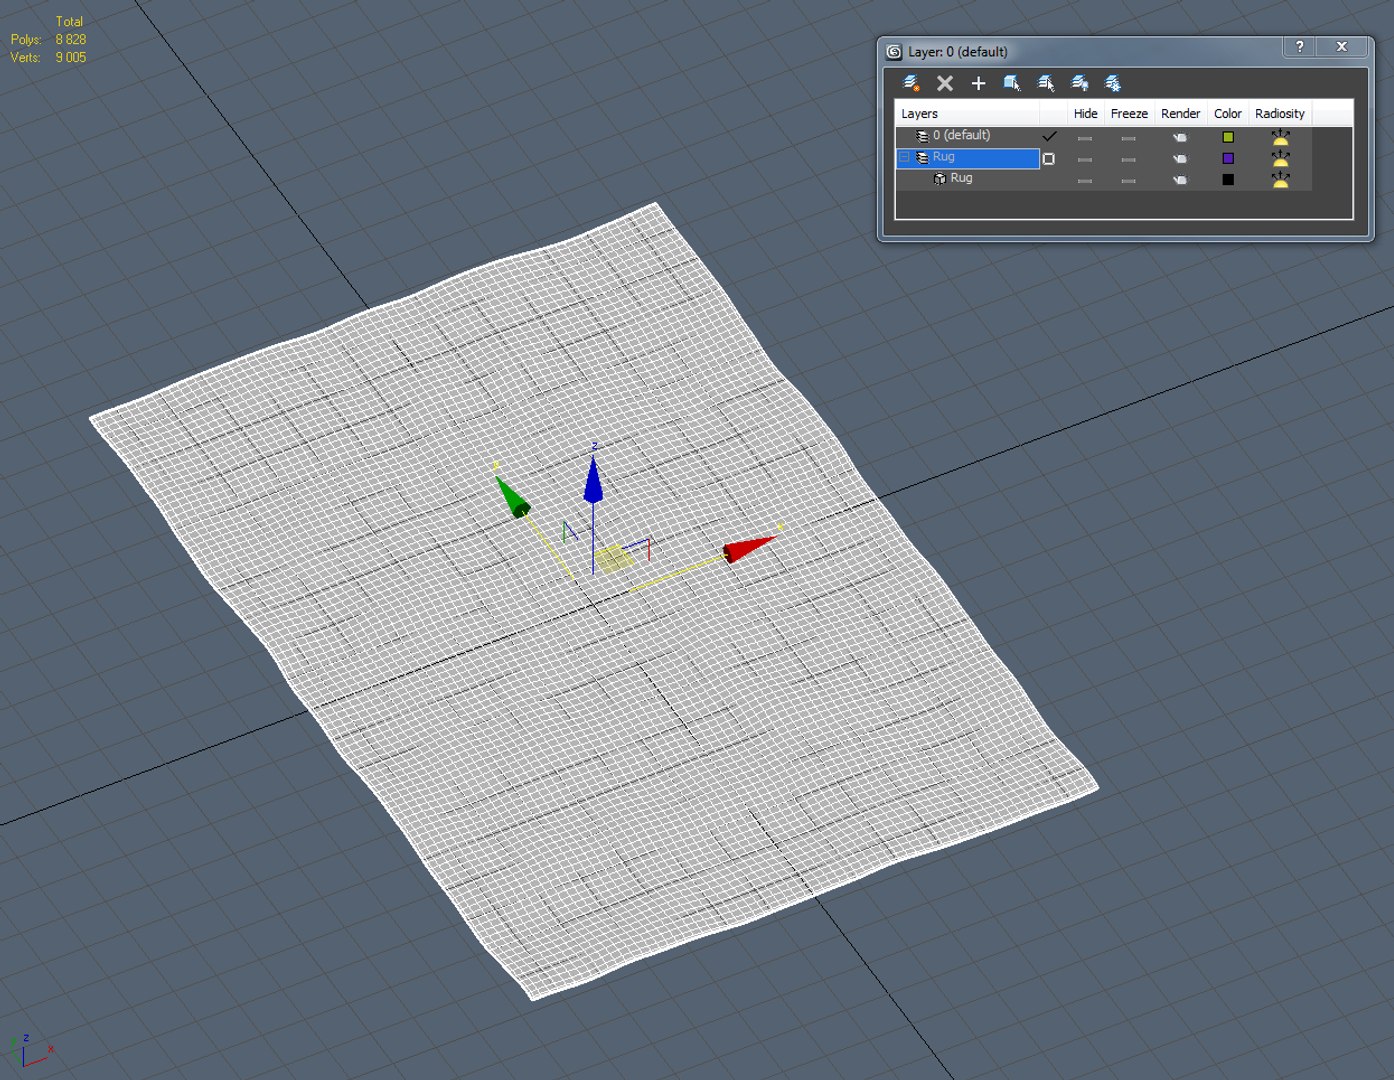Image resolution: width=1394 pixels, height=1080 pixels.
Task: Freeze or unfreeze all layers icon
Action: pyautogui.click(x=1113, y=83)
